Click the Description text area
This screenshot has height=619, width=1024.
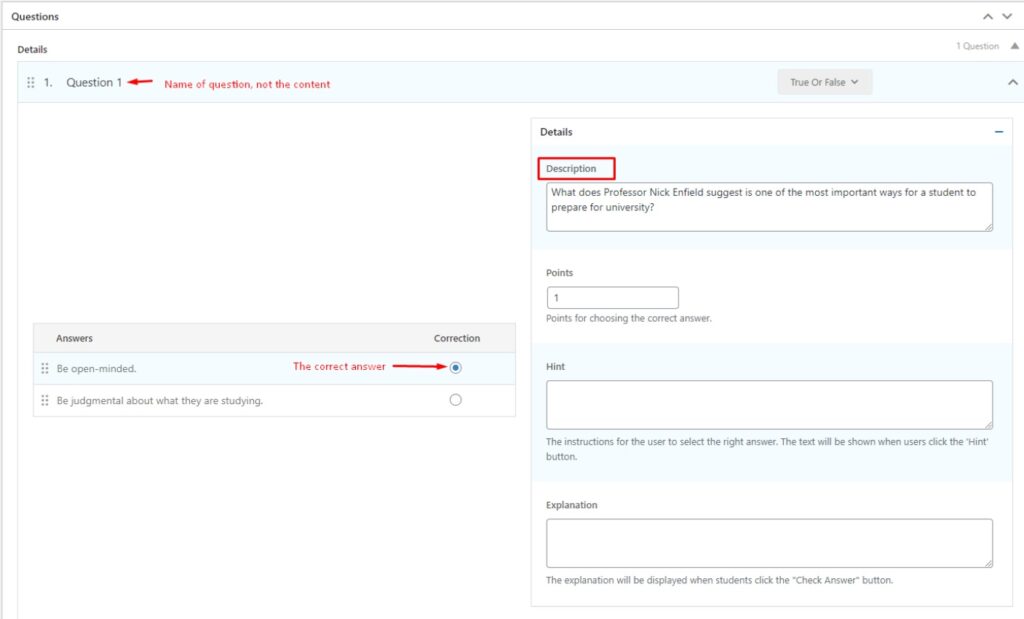(768, 206)
